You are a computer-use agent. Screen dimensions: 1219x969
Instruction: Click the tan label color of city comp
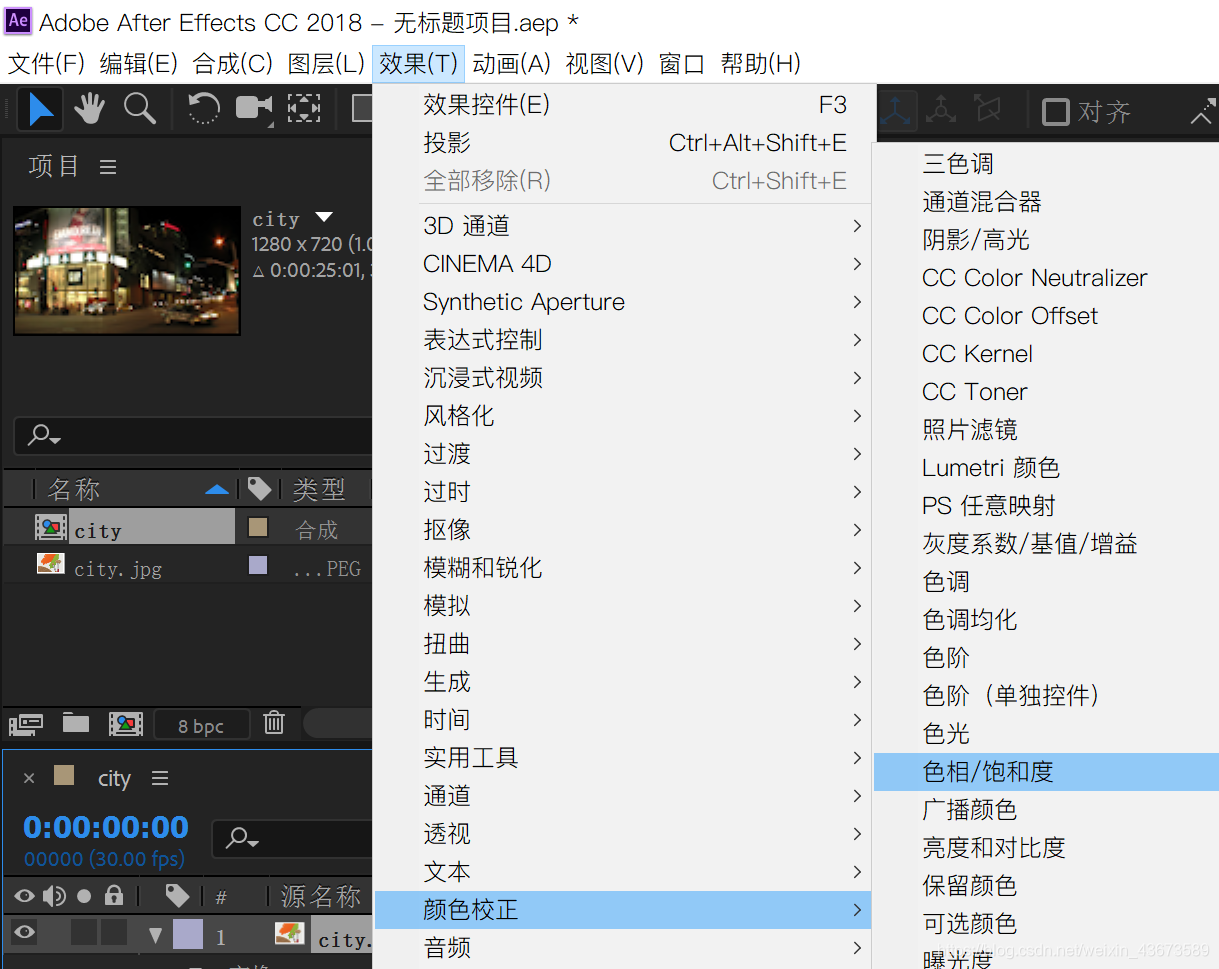pyautogui.click(x=258, y=528)
